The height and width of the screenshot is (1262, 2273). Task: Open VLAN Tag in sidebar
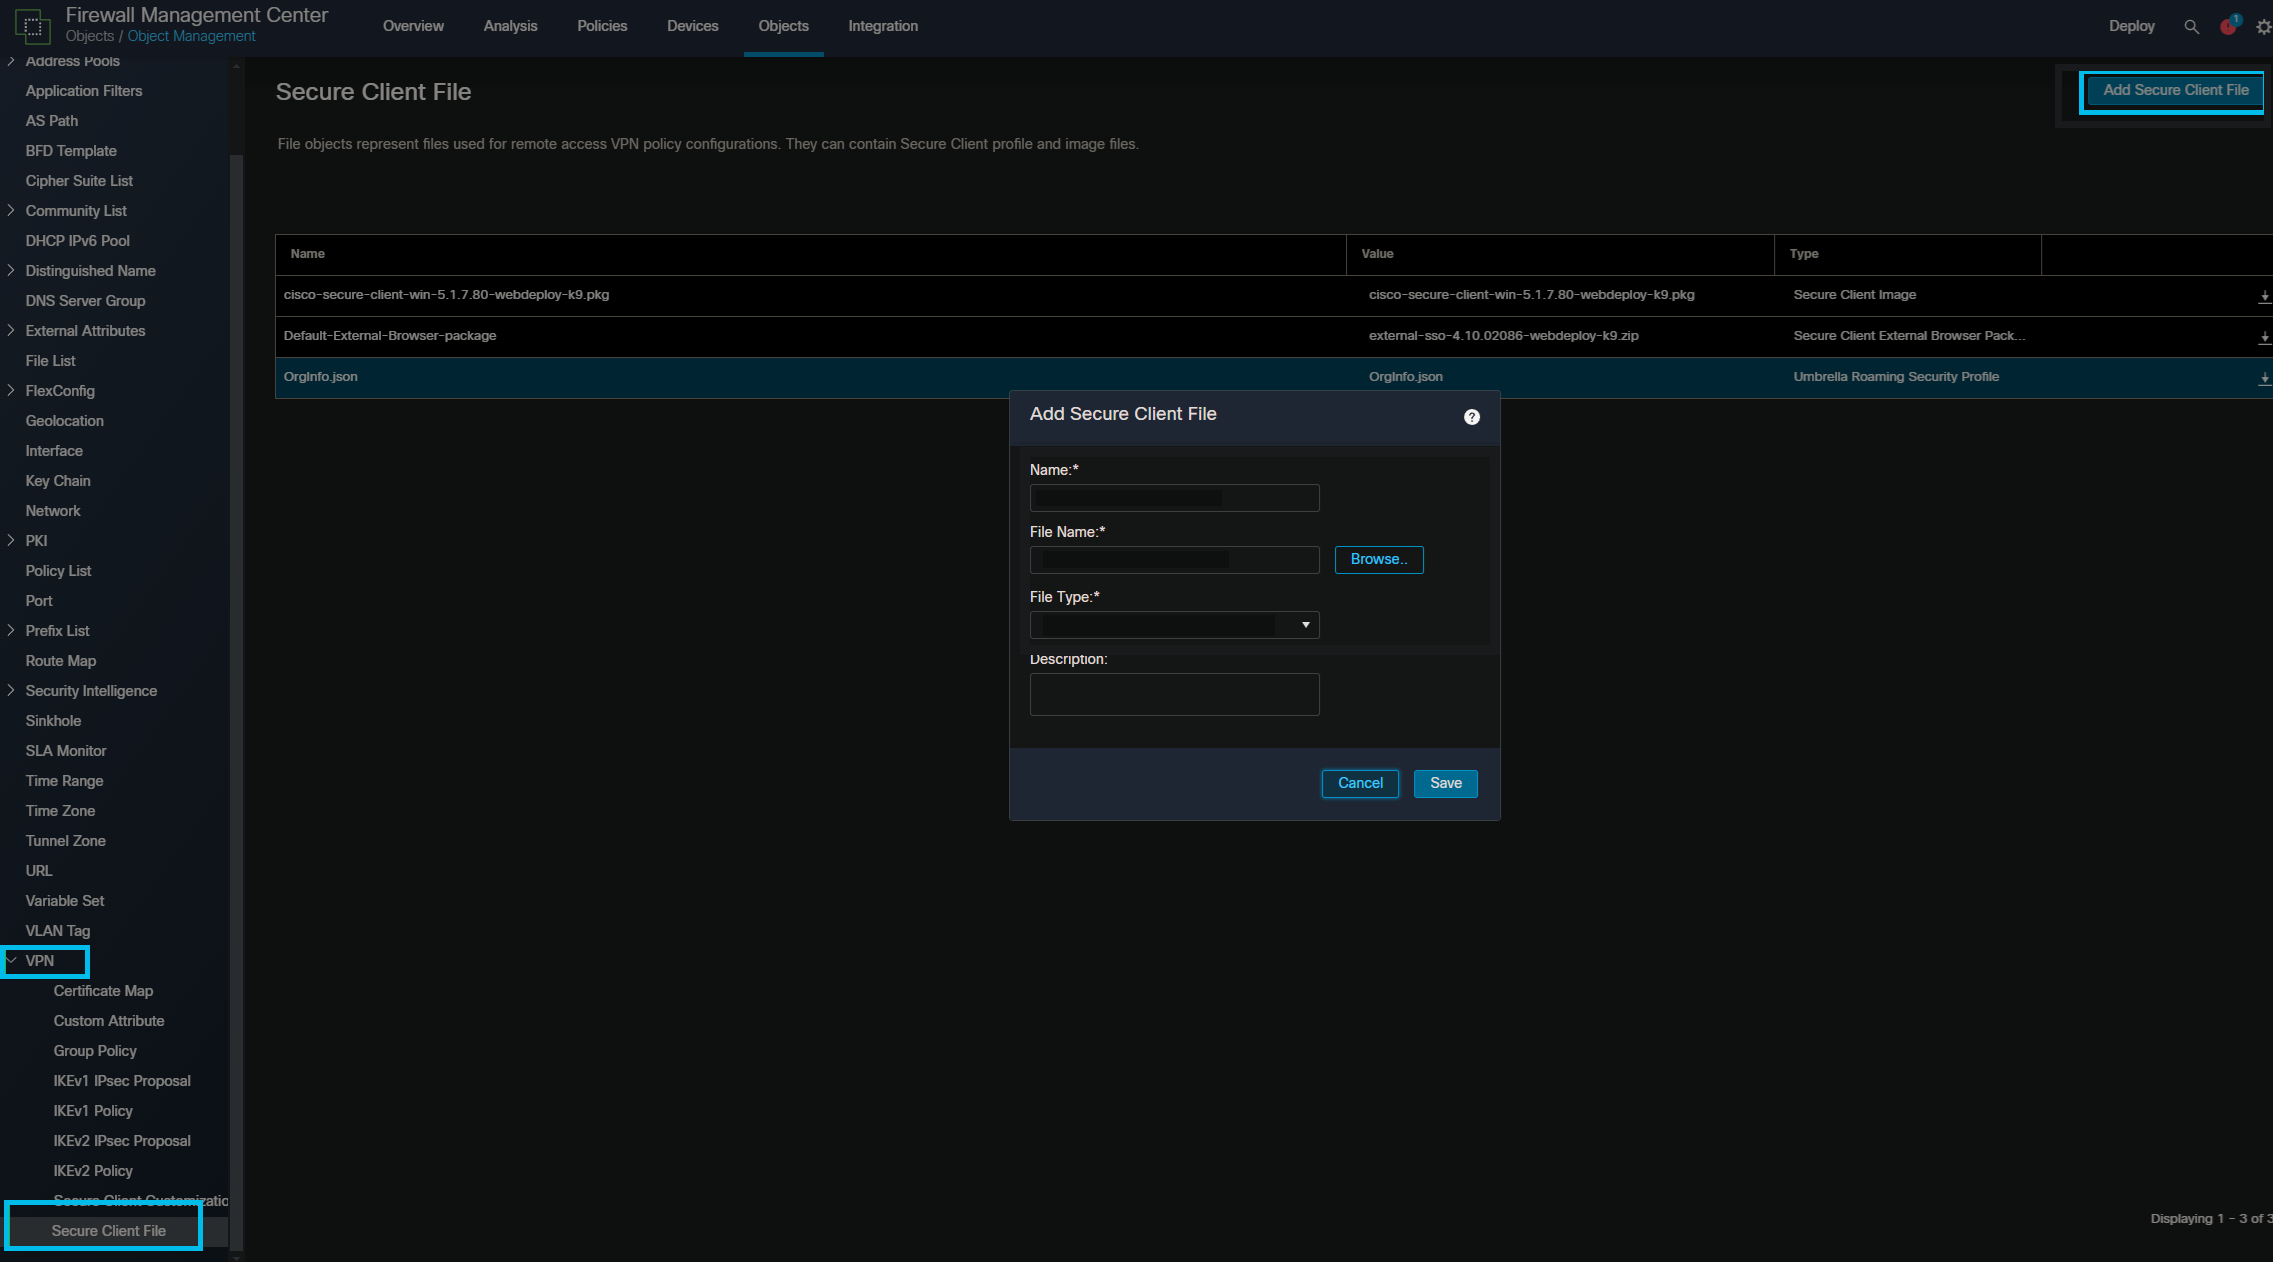[x=58, y=930]
